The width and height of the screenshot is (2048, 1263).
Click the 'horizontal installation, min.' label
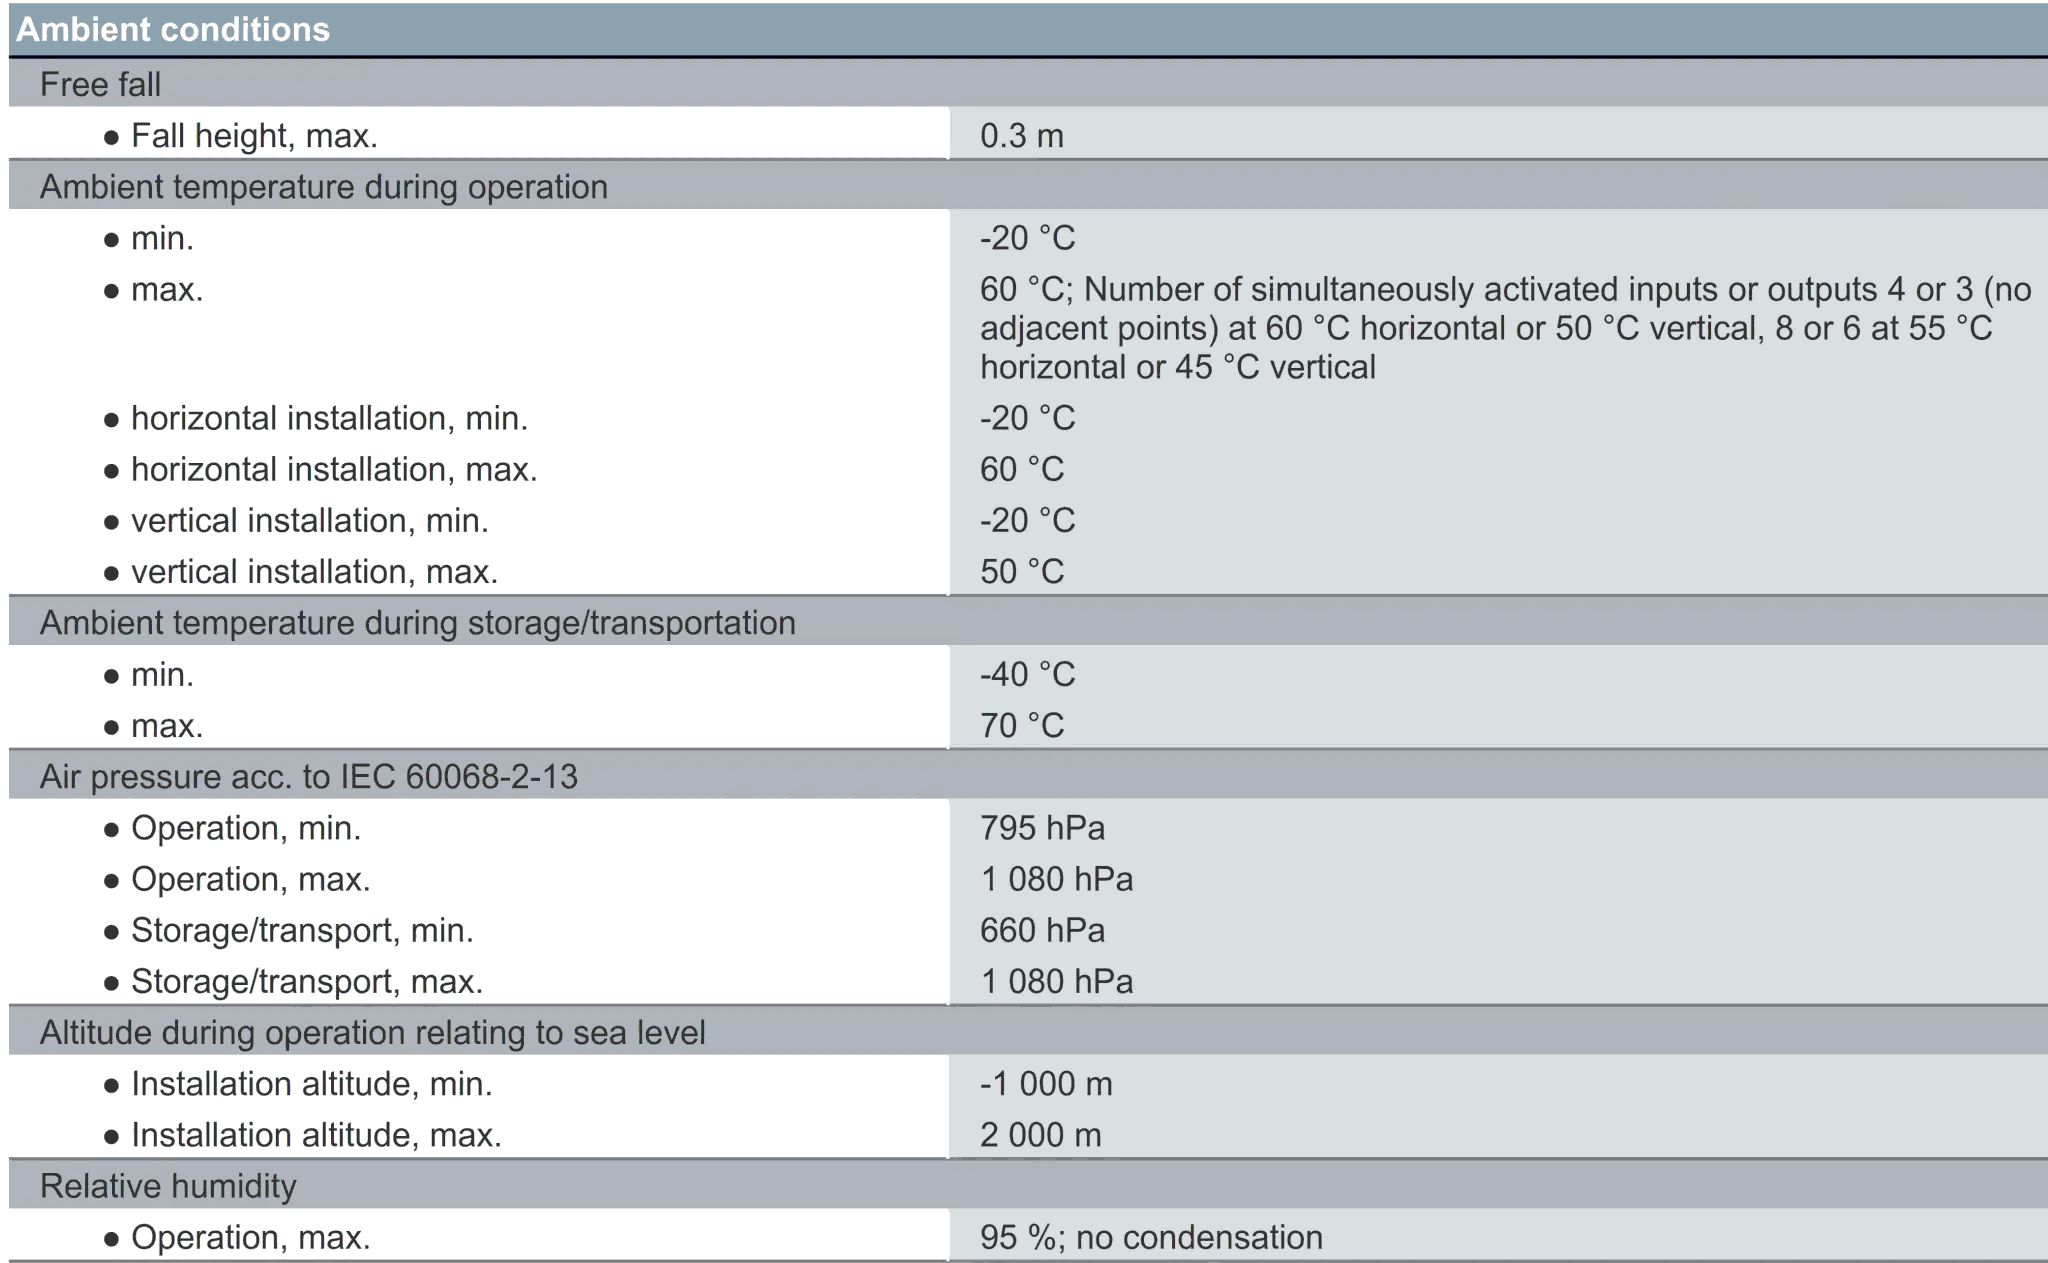click(329, 418)
